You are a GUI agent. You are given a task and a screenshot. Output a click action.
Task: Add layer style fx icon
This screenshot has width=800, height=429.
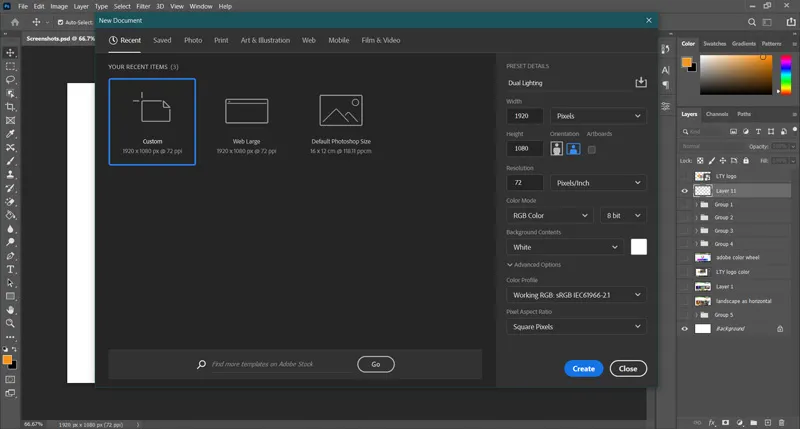(x=712, y=422)
